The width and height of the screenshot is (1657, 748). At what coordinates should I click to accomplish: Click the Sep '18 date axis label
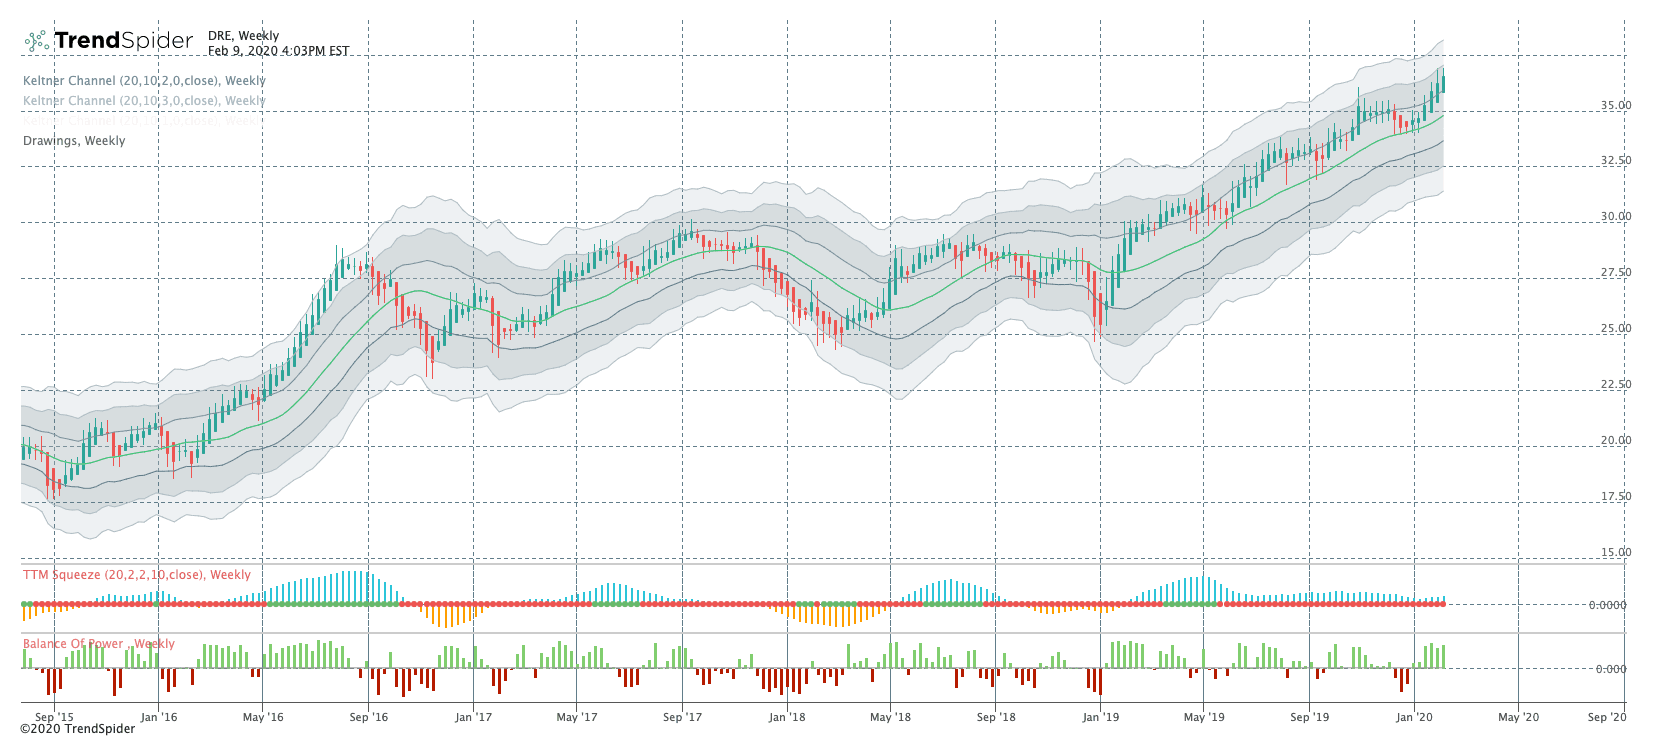[x=996, y=717]
